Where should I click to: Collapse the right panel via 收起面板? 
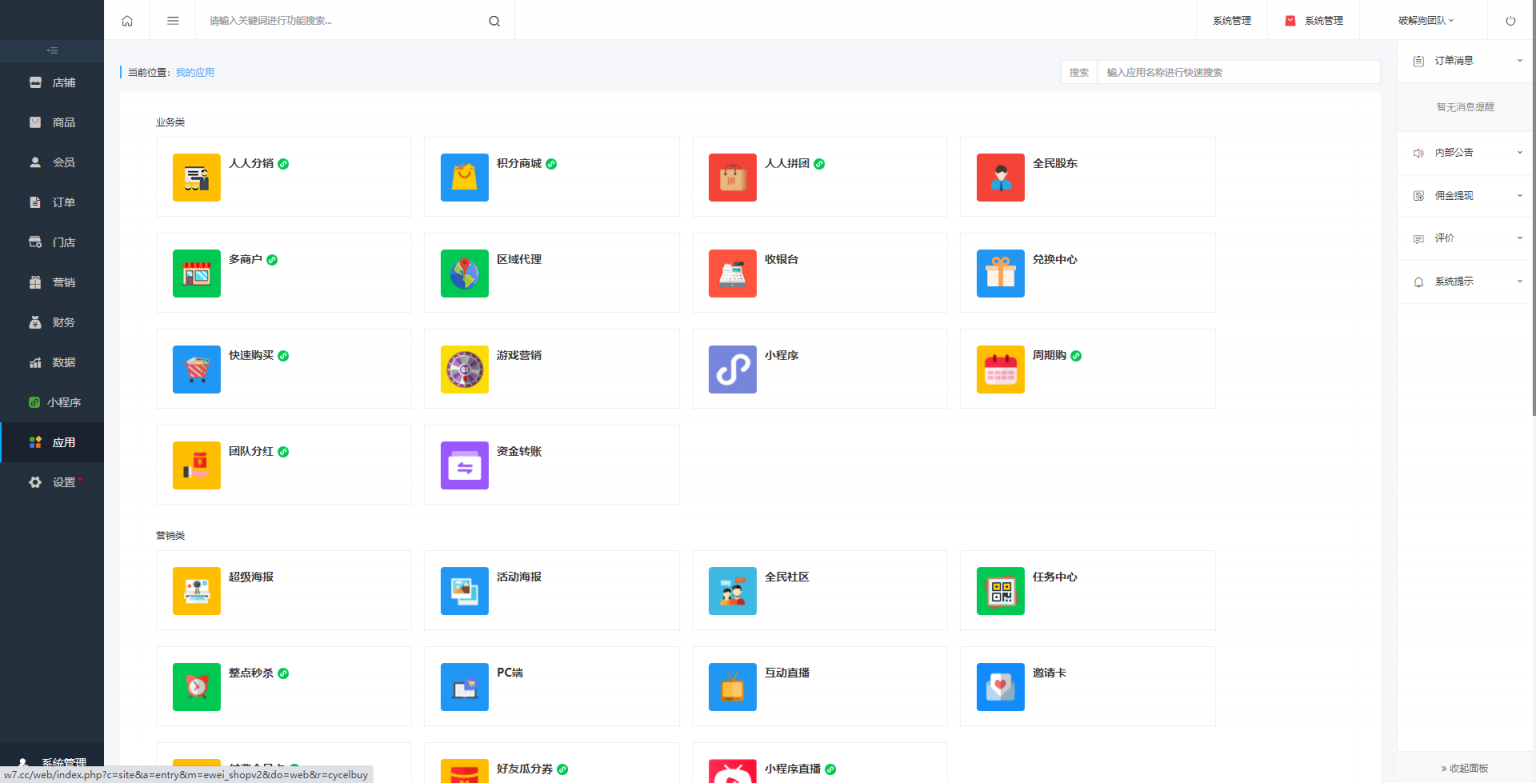[1464, 768]
